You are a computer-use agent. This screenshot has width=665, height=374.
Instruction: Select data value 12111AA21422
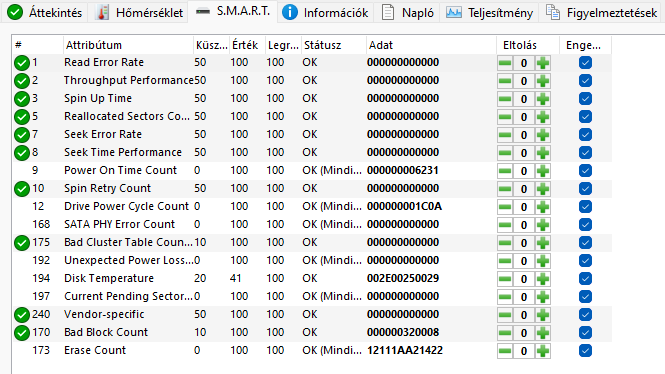click(x=405, y=350)
